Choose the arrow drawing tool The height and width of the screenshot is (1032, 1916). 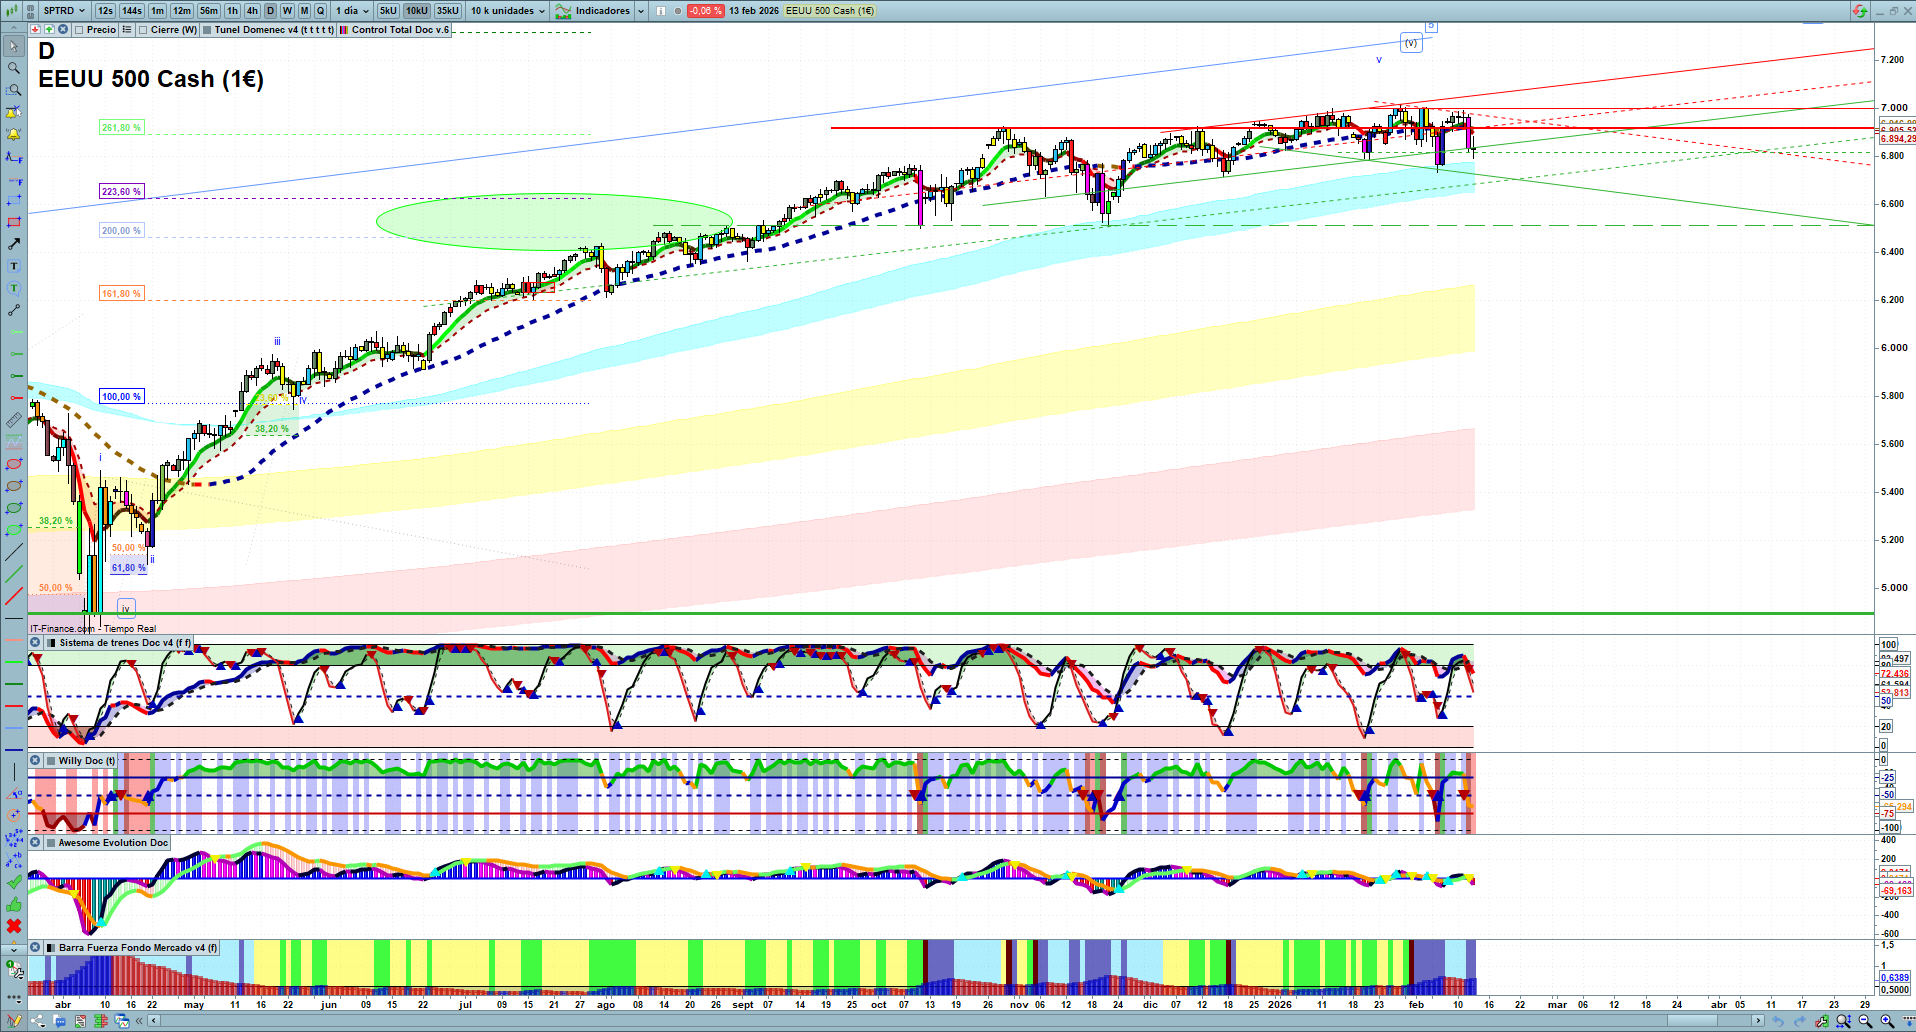tap(14, 244)
